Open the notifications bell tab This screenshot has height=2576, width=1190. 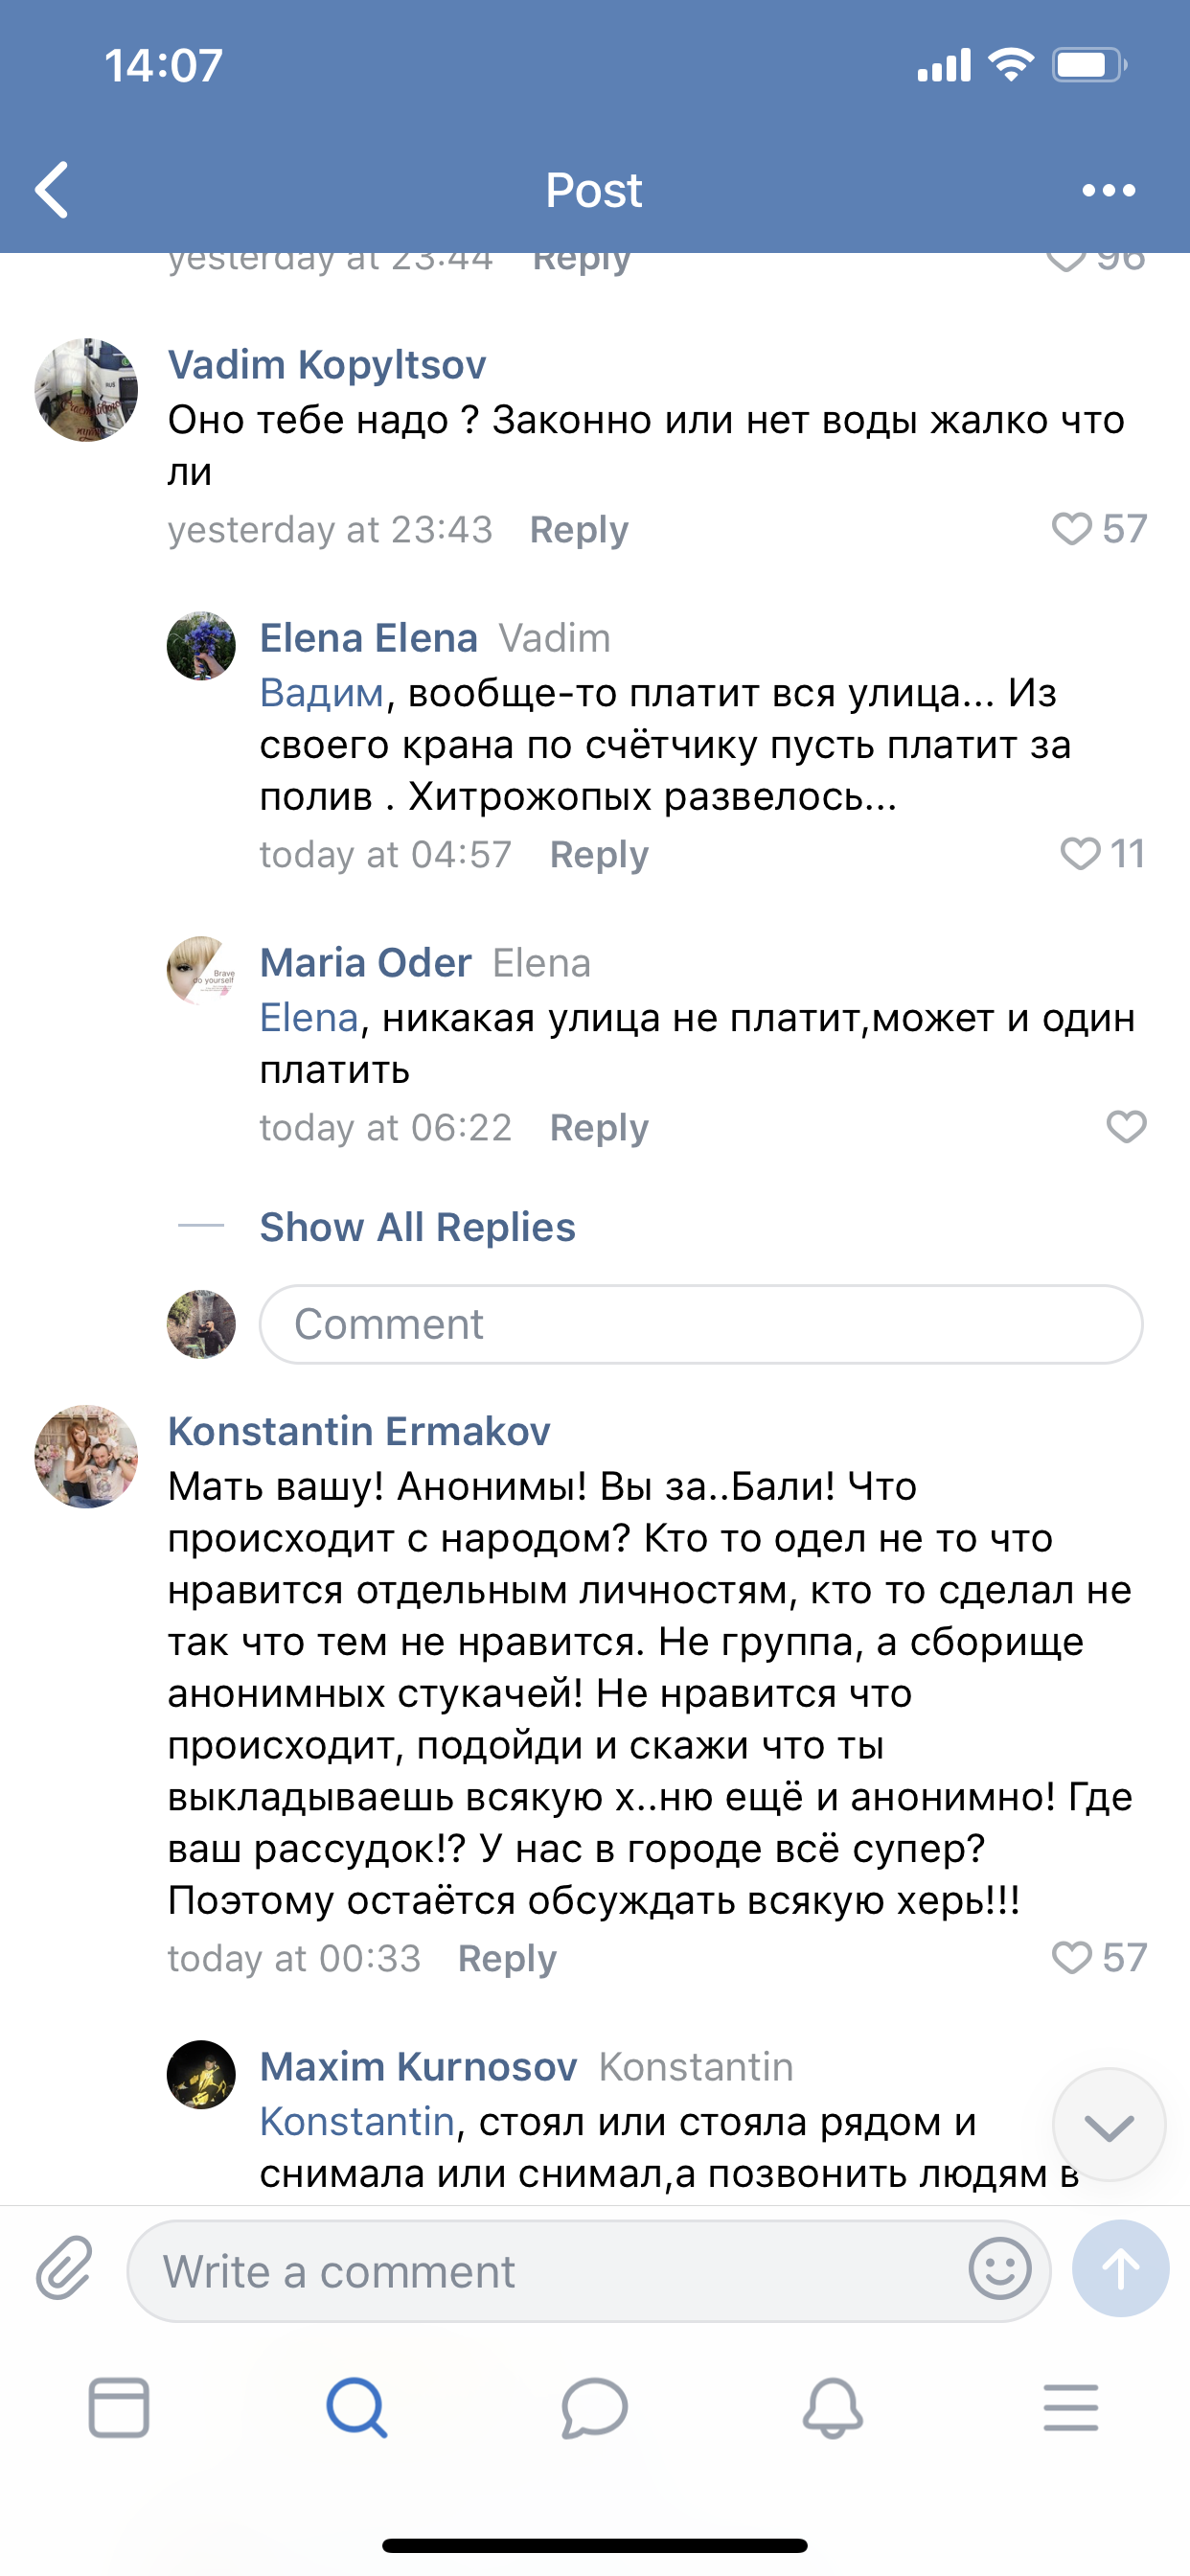(x=832, y=2407)
